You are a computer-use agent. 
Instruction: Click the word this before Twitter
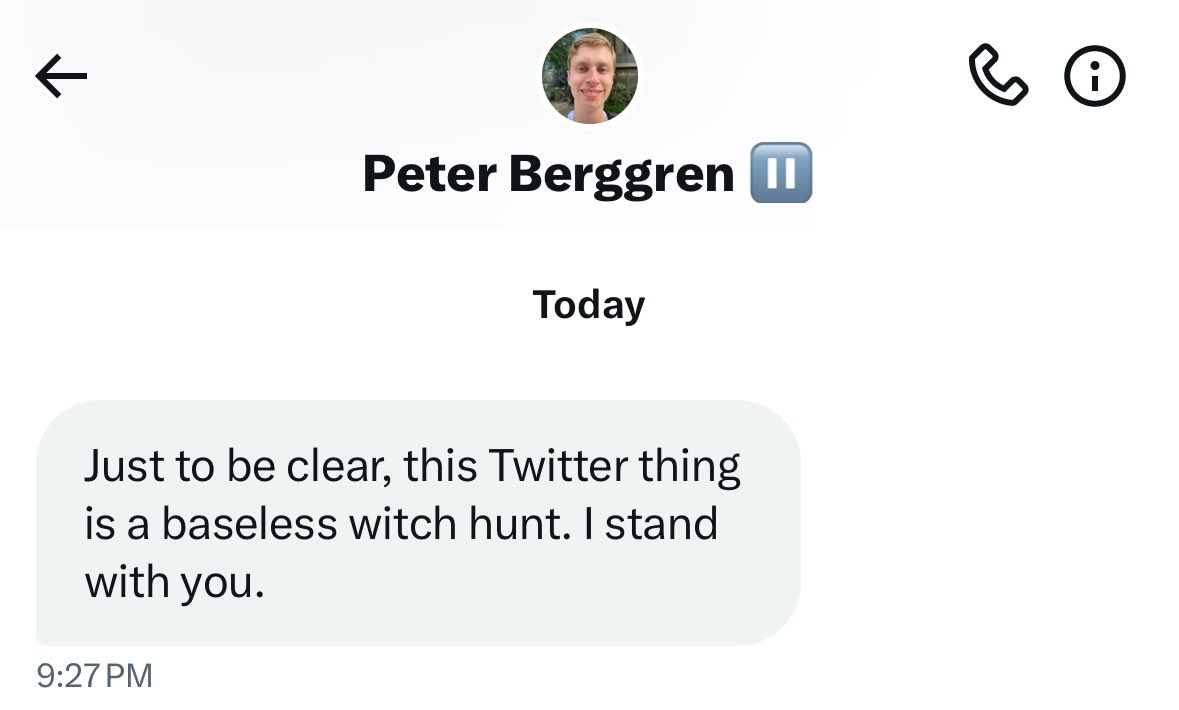(x=441, y=466)
